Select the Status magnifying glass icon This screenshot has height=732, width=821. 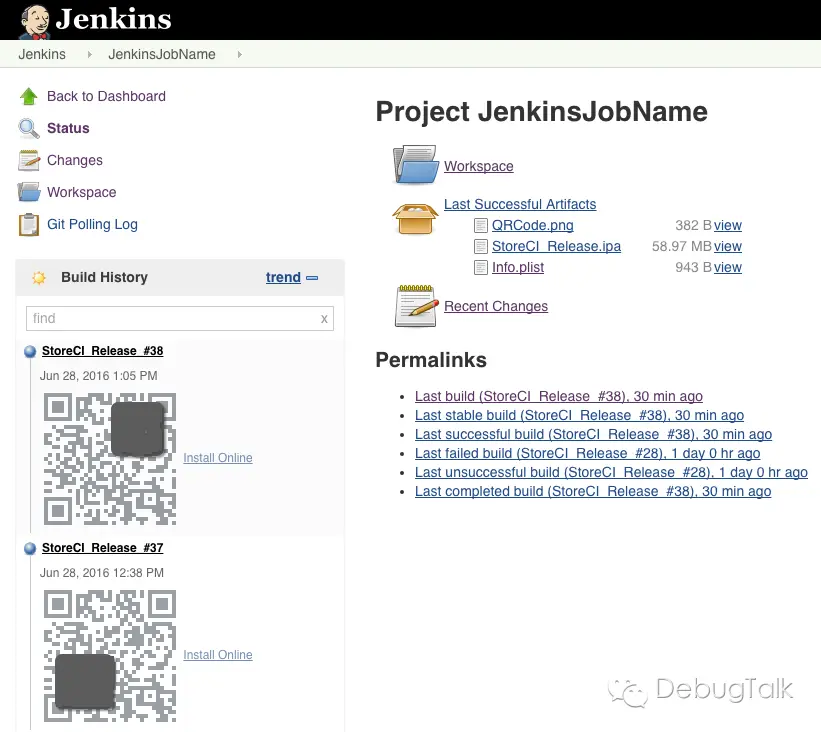click(28, 128)
